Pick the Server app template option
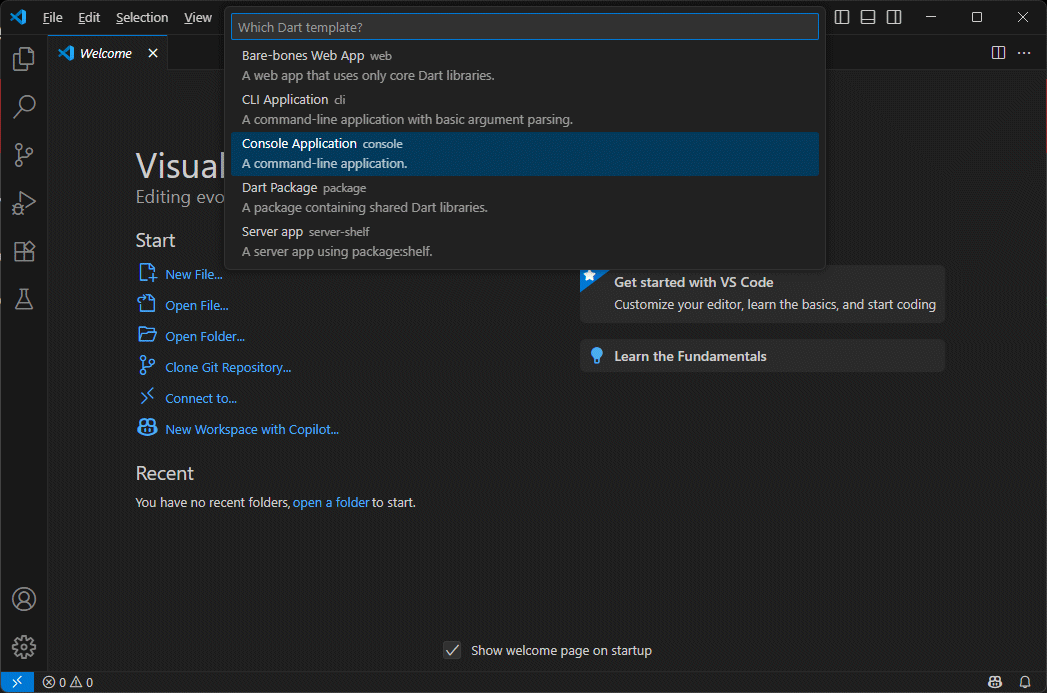Screen dimensions: 1047x693 tap(524, 241)
